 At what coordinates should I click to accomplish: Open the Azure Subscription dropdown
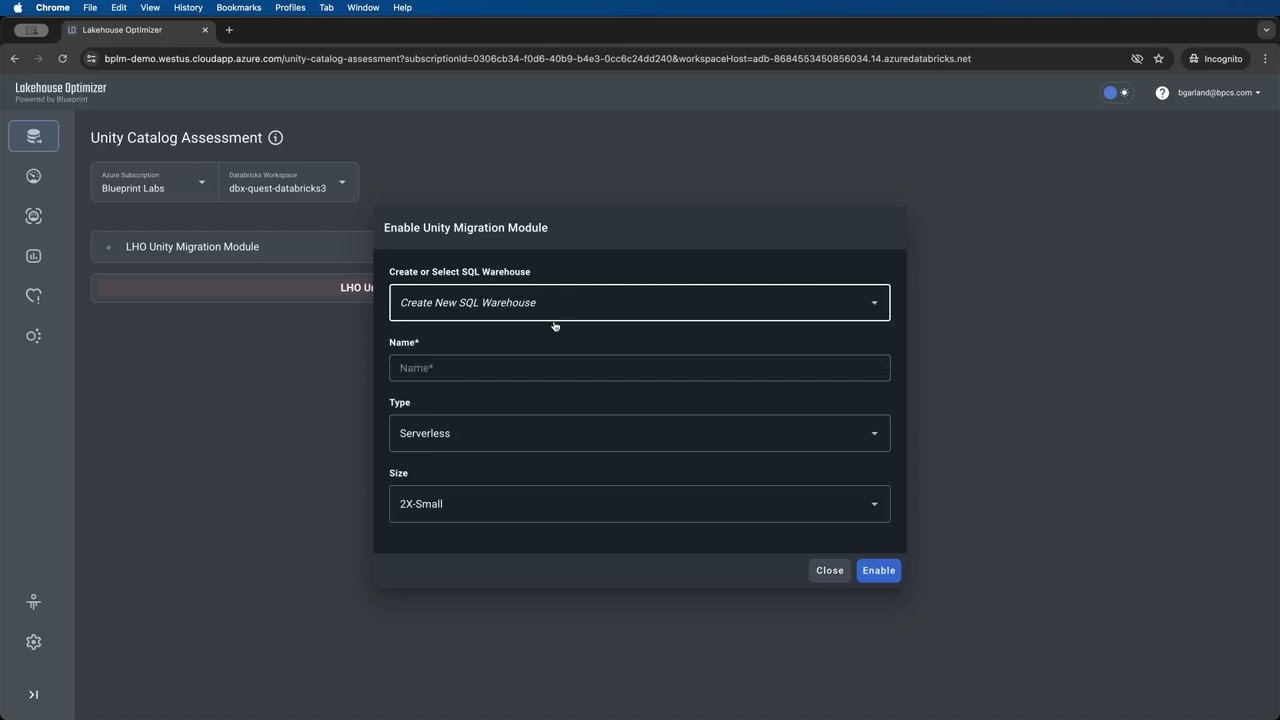(155, 182)
